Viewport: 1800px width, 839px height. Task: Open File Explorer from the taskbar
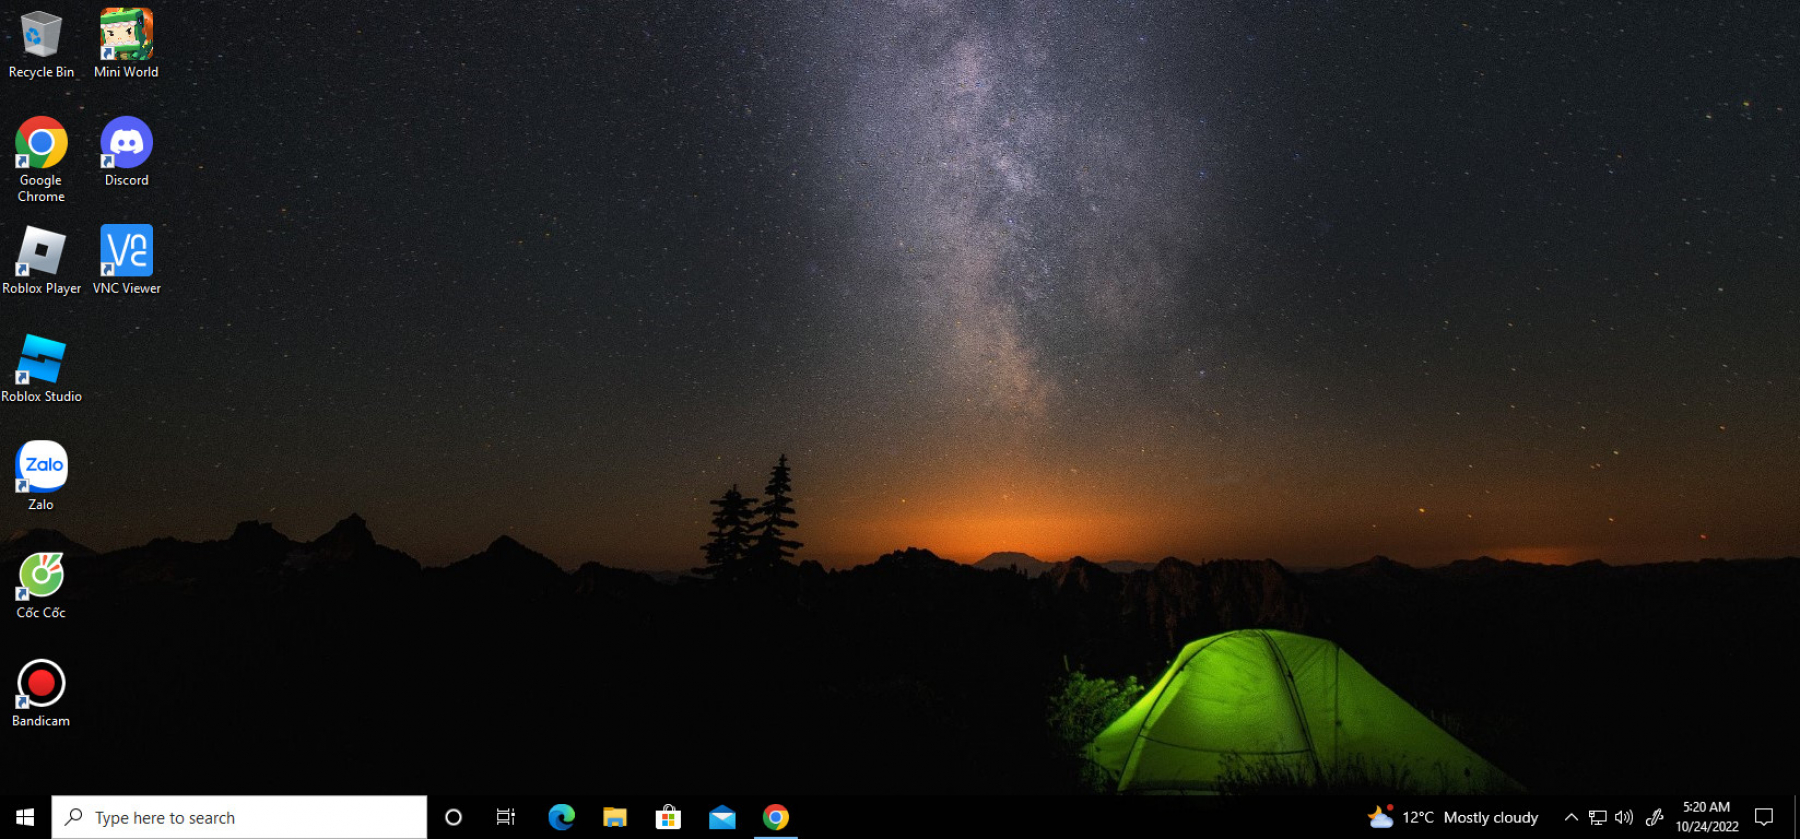pos(614,817)
